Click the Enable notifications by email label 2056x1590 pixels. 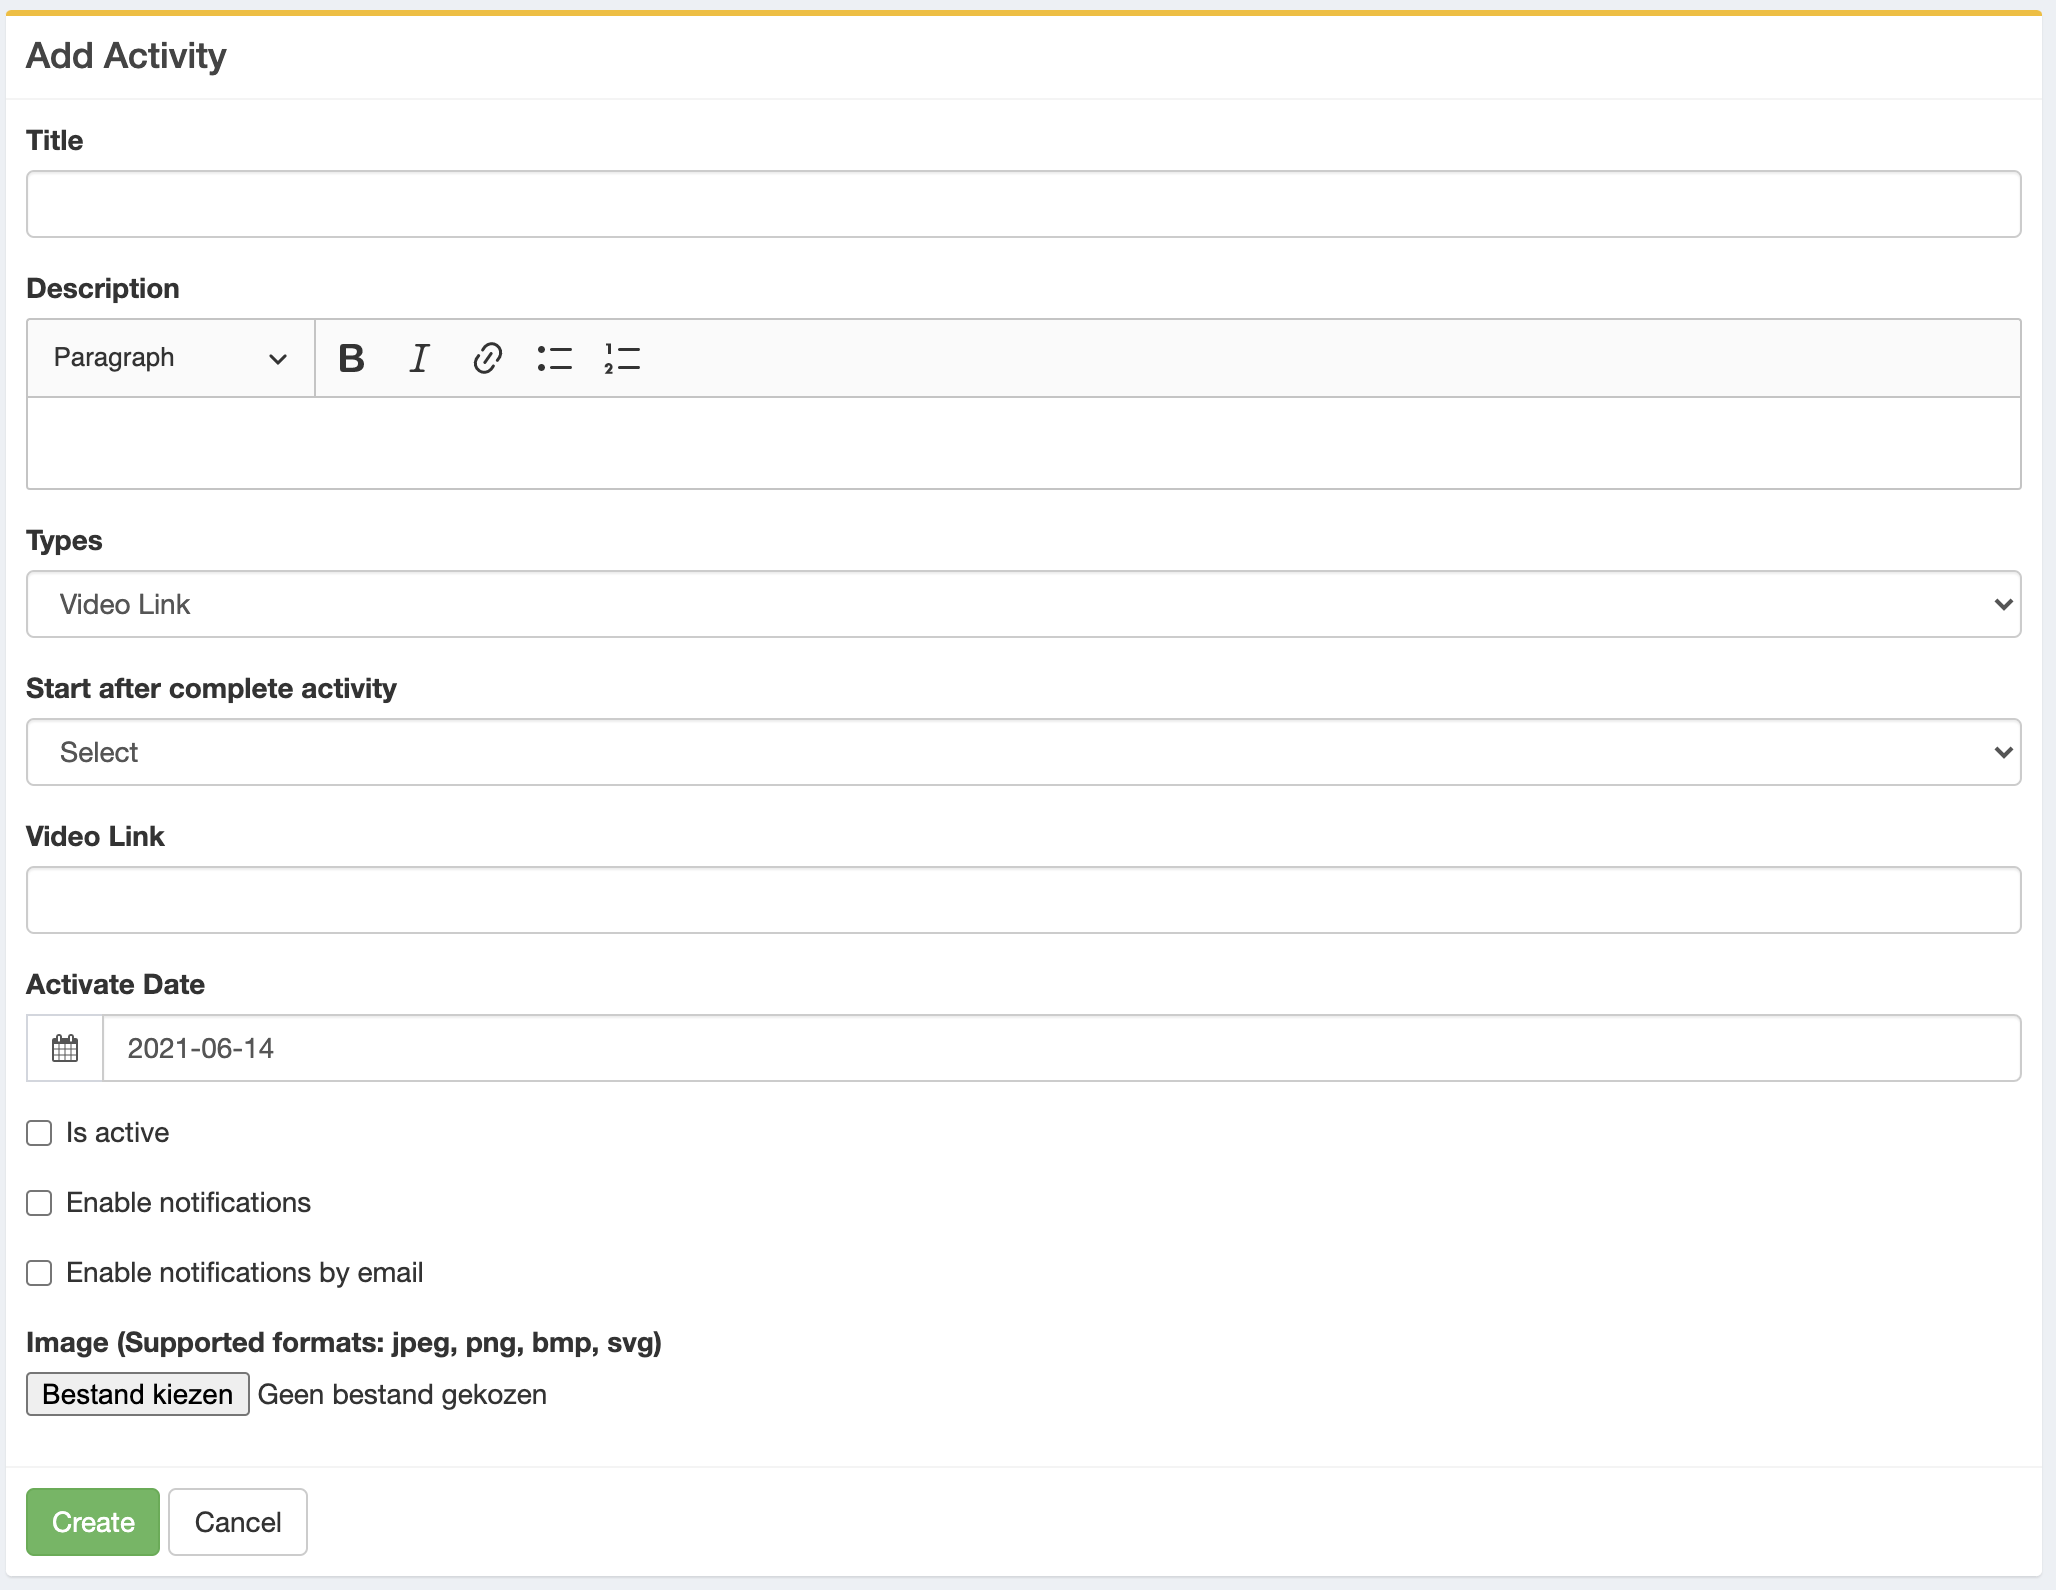pyautogui.click(x=245, y=1273)
